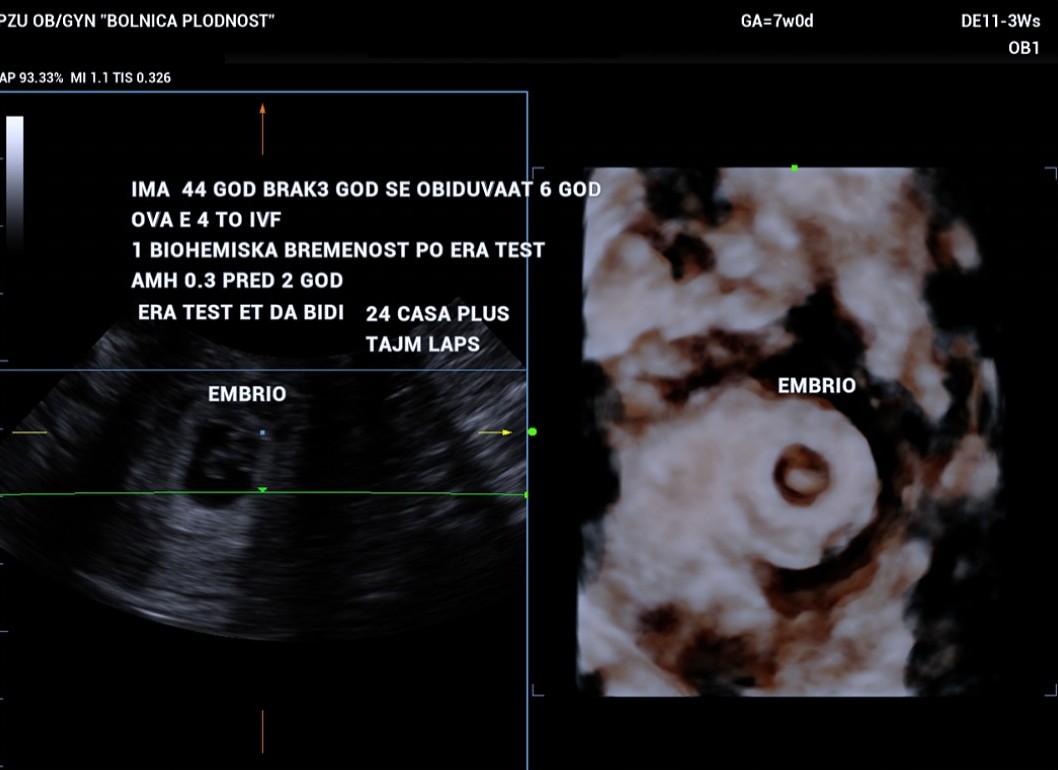Click annotation 'OVA E 4 TO IVF'
The image size is (1058, 770).
206,220
